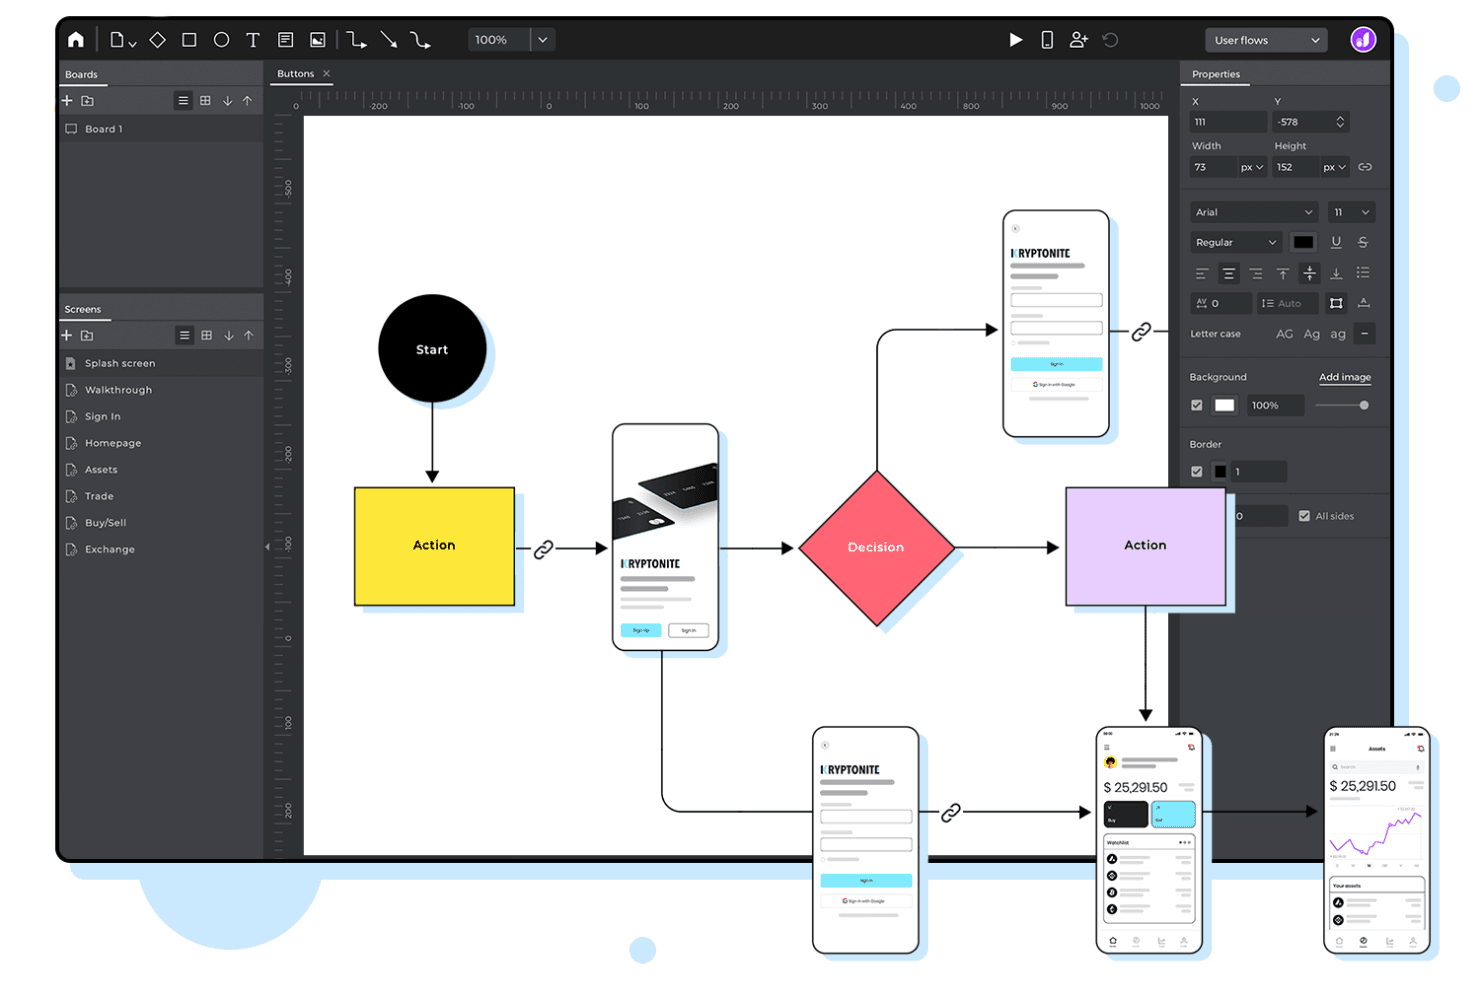Select the diamond shape tool
This screenshot has height=987, width=1480.
coord(157,40)
